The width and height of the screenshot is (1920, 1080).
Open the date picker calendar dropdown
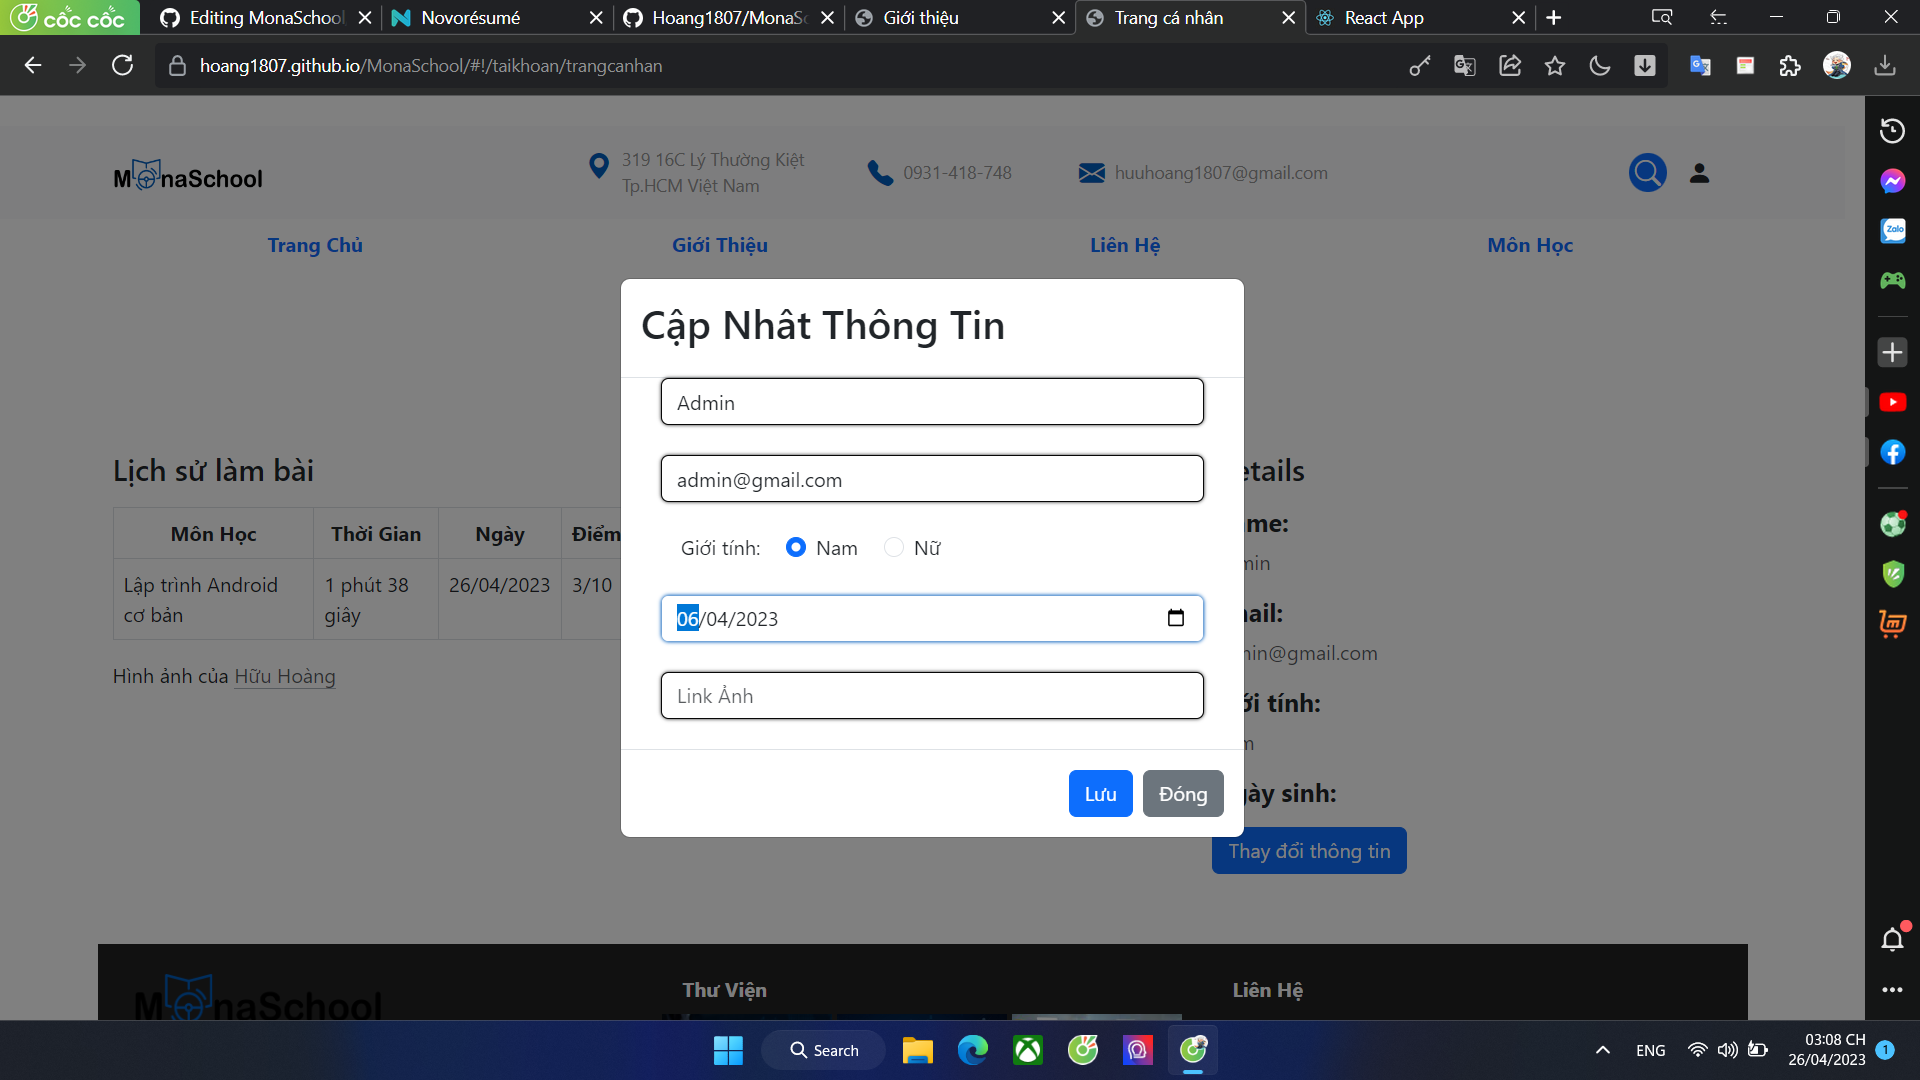click(x=1177, y=618)
